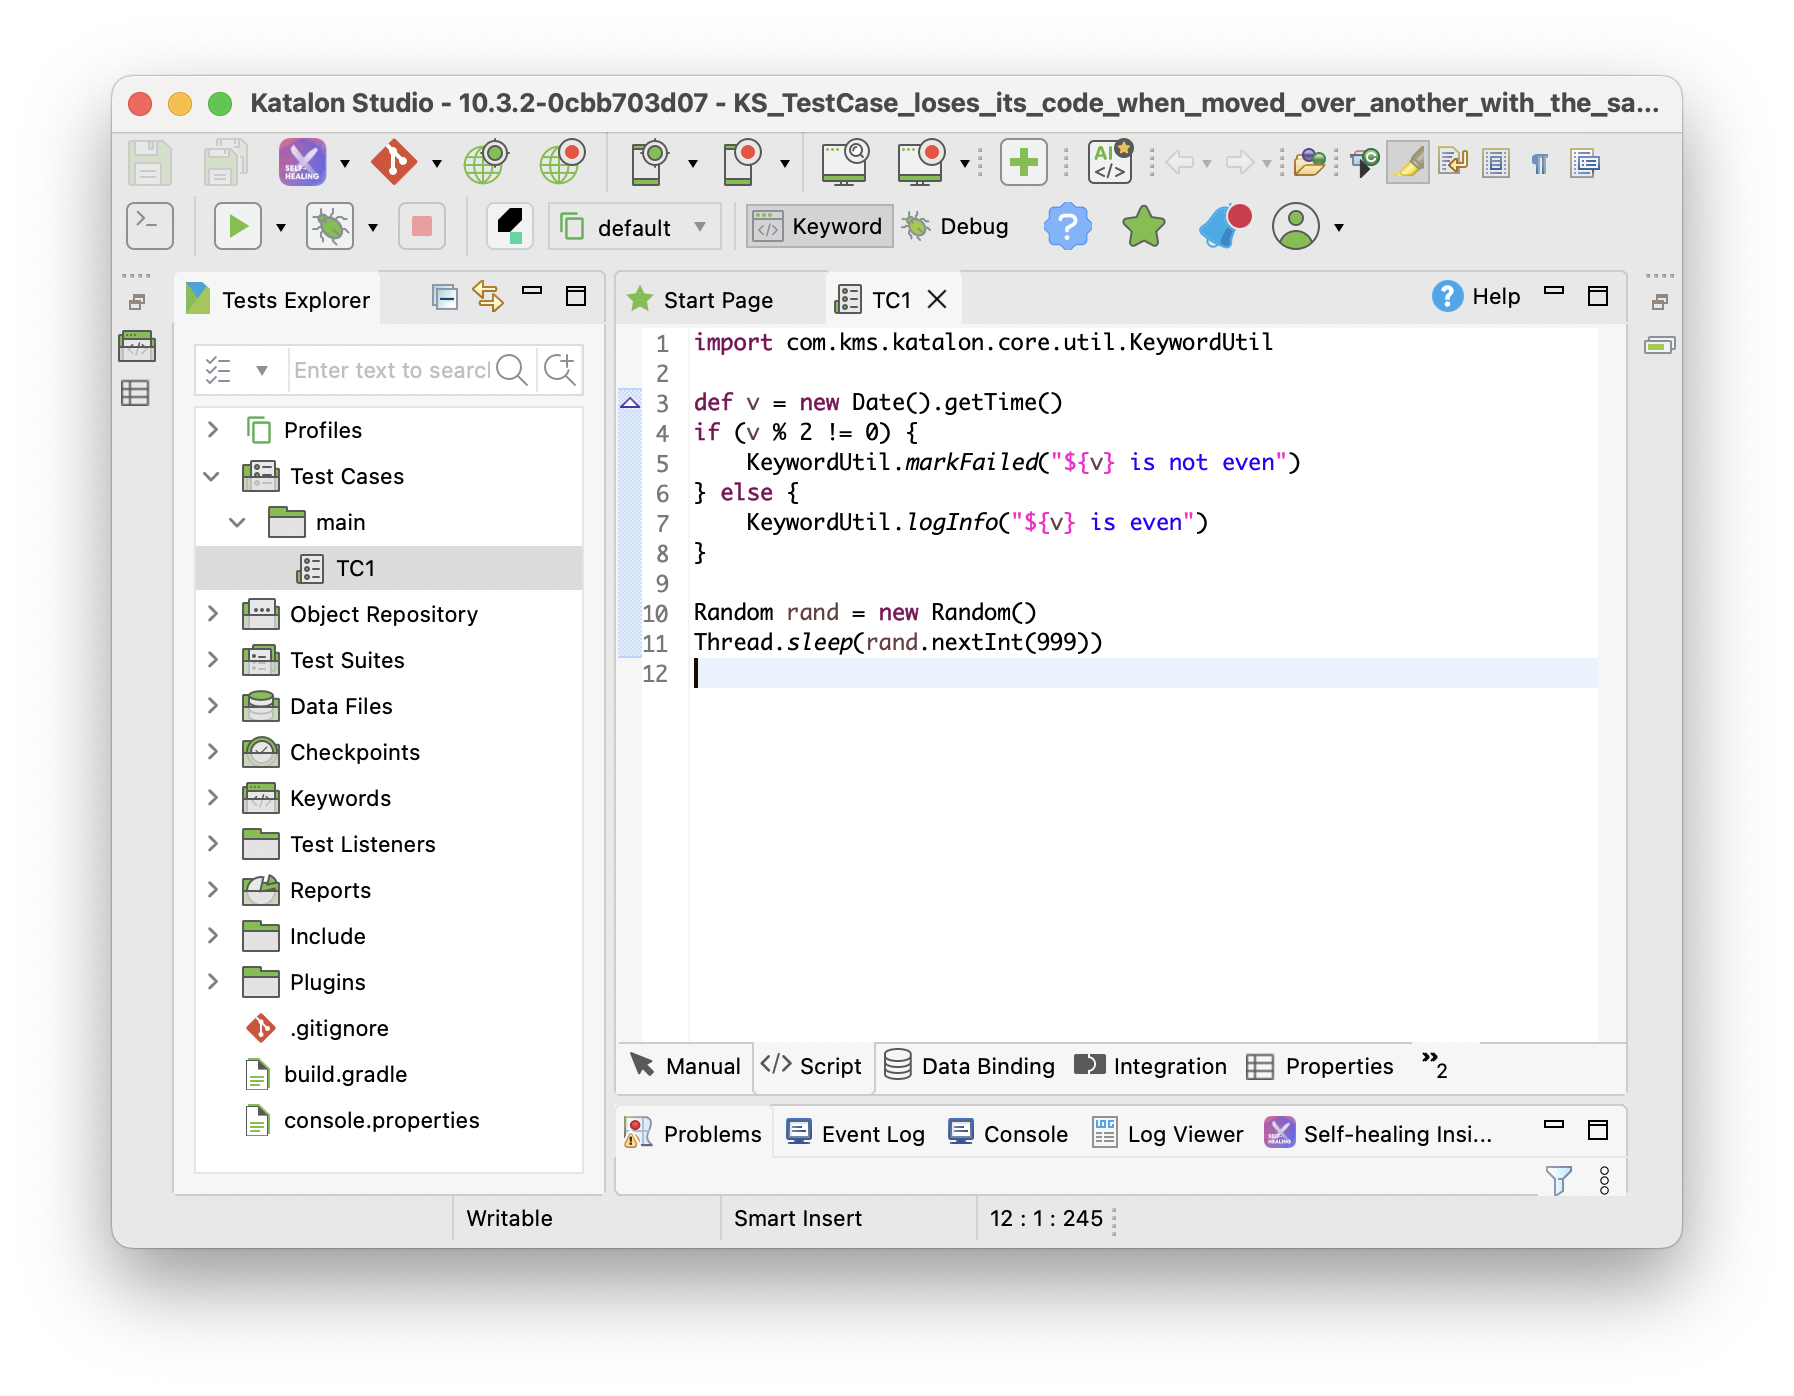Click the Tests Explorer search field
The width and height of the screenshot is (1794, 1396).
391,371
